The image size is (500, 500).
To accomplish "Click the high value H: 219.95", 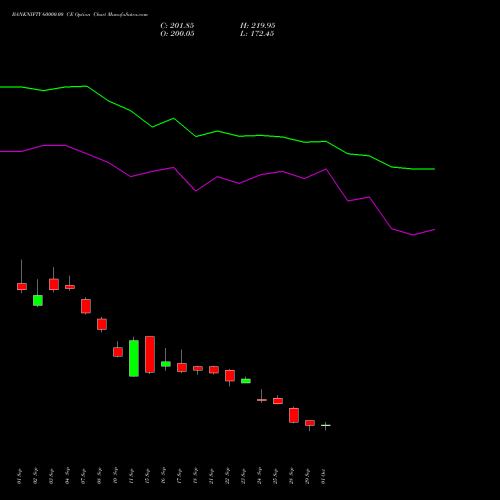I will (257, 26).
